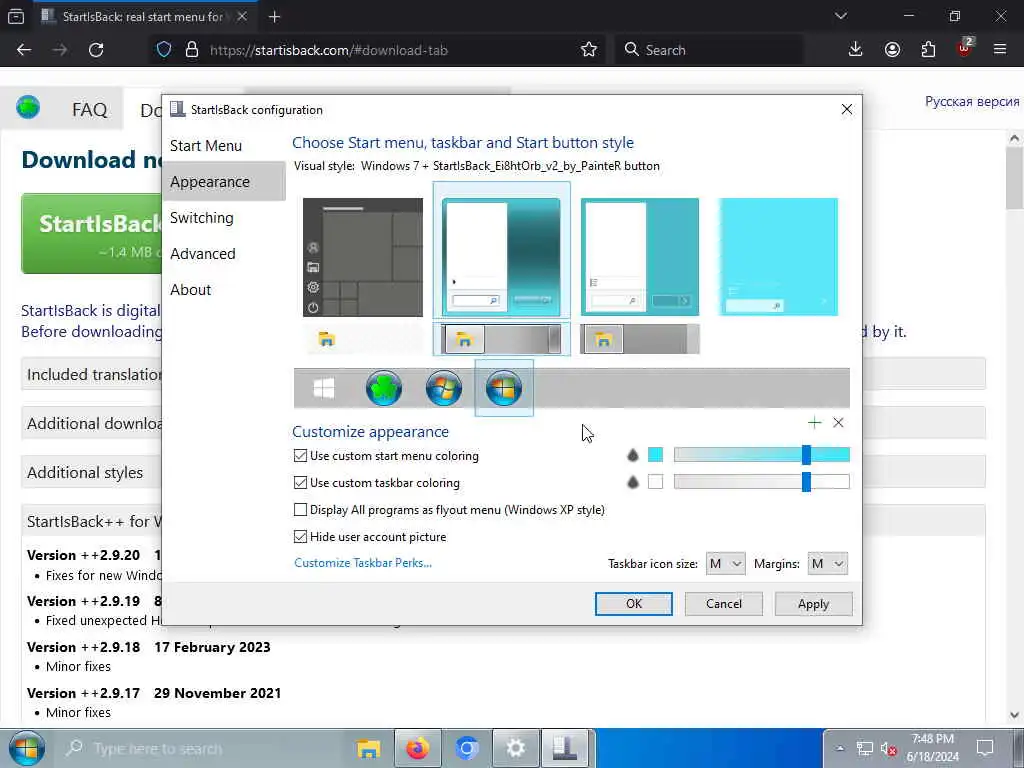Open Customize Taskbar Perks link
This screenshot has width=1024, height=768.
coord(362,562)
